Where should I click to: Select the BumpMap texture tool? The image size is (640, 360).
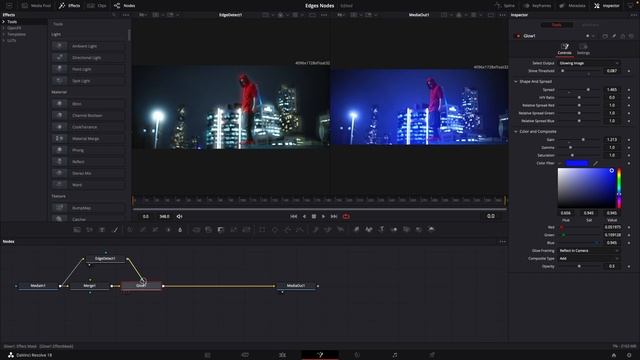tap(88, 208)
